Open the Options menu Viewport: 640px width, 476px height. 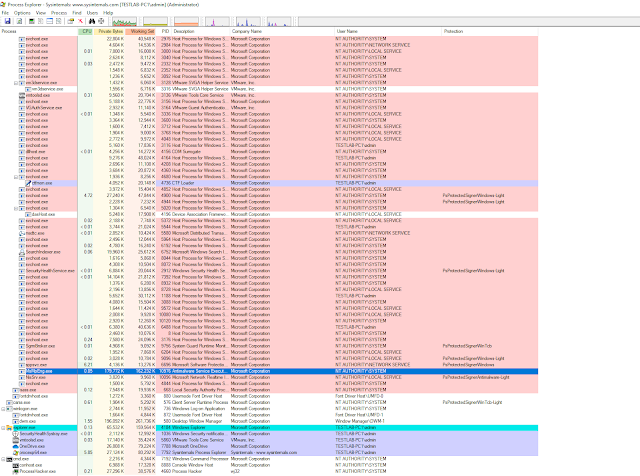point(22,13)
